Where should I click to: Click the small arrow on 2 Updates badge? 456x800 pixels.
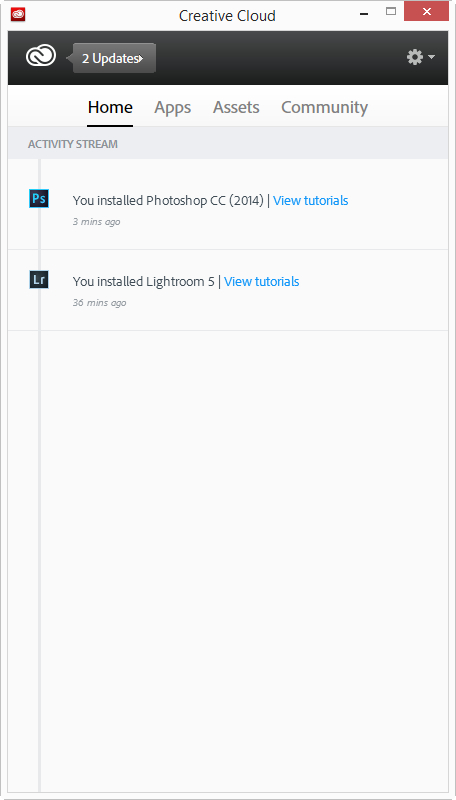pos(141,59)
